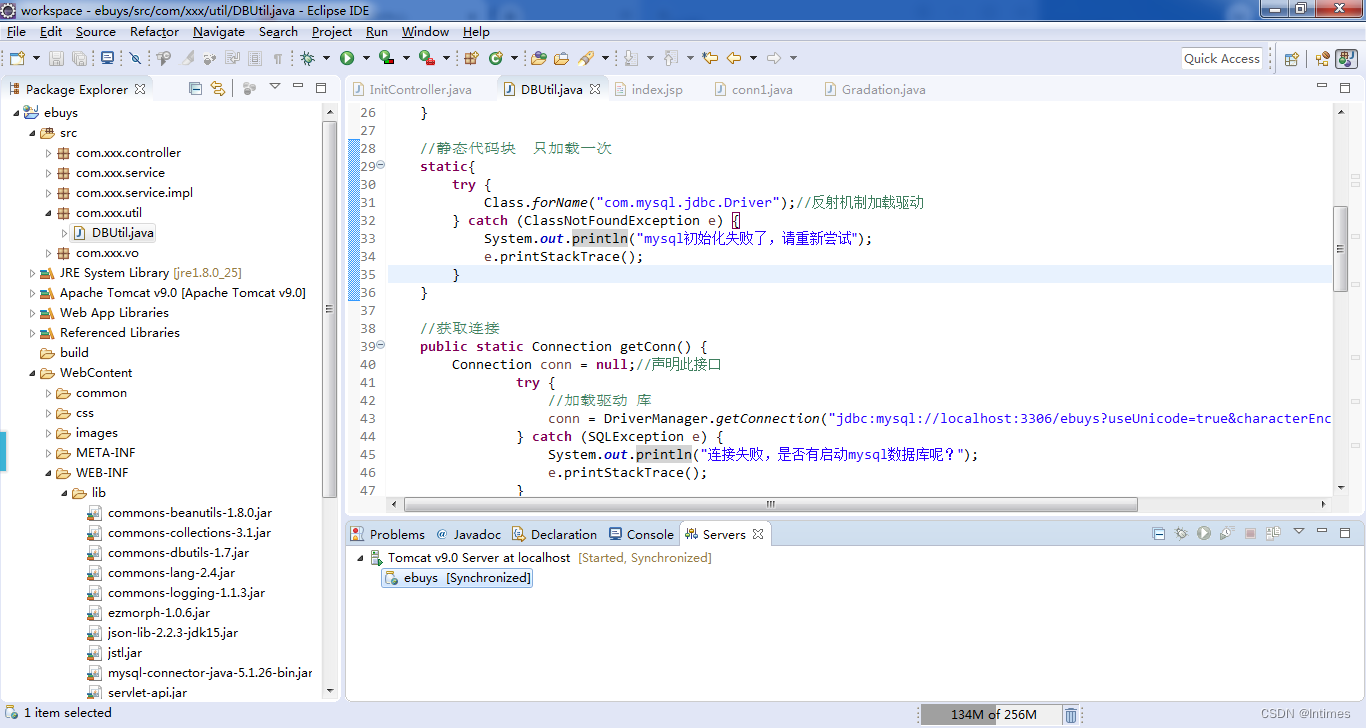The image size is (1366, 728).
Task: Select Apache Tomcat v9.0 library node
Action: tap(182, 293)
